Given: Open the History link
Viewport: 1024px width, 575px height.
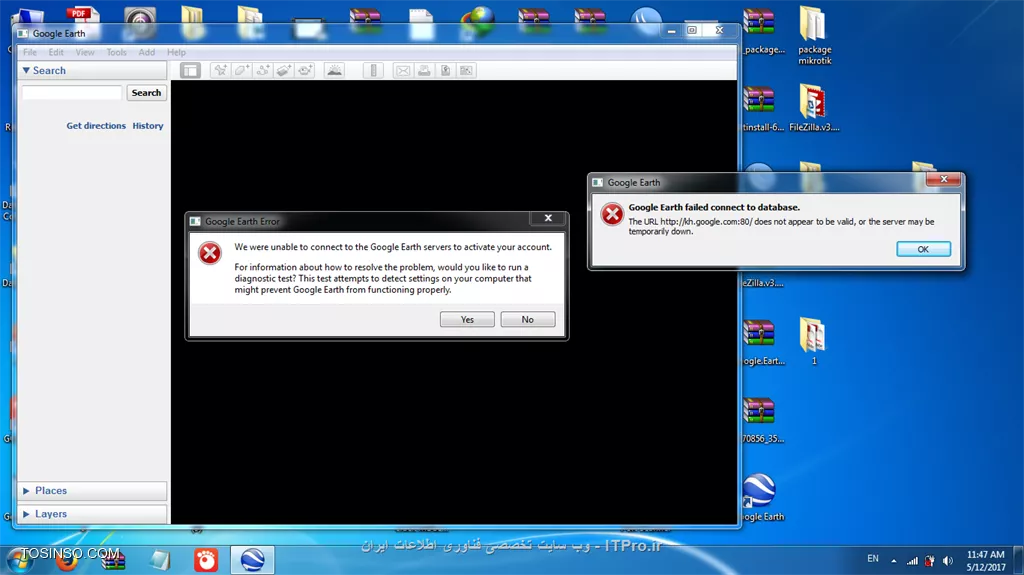Looking at the screenshot, I should click(148, 125).
